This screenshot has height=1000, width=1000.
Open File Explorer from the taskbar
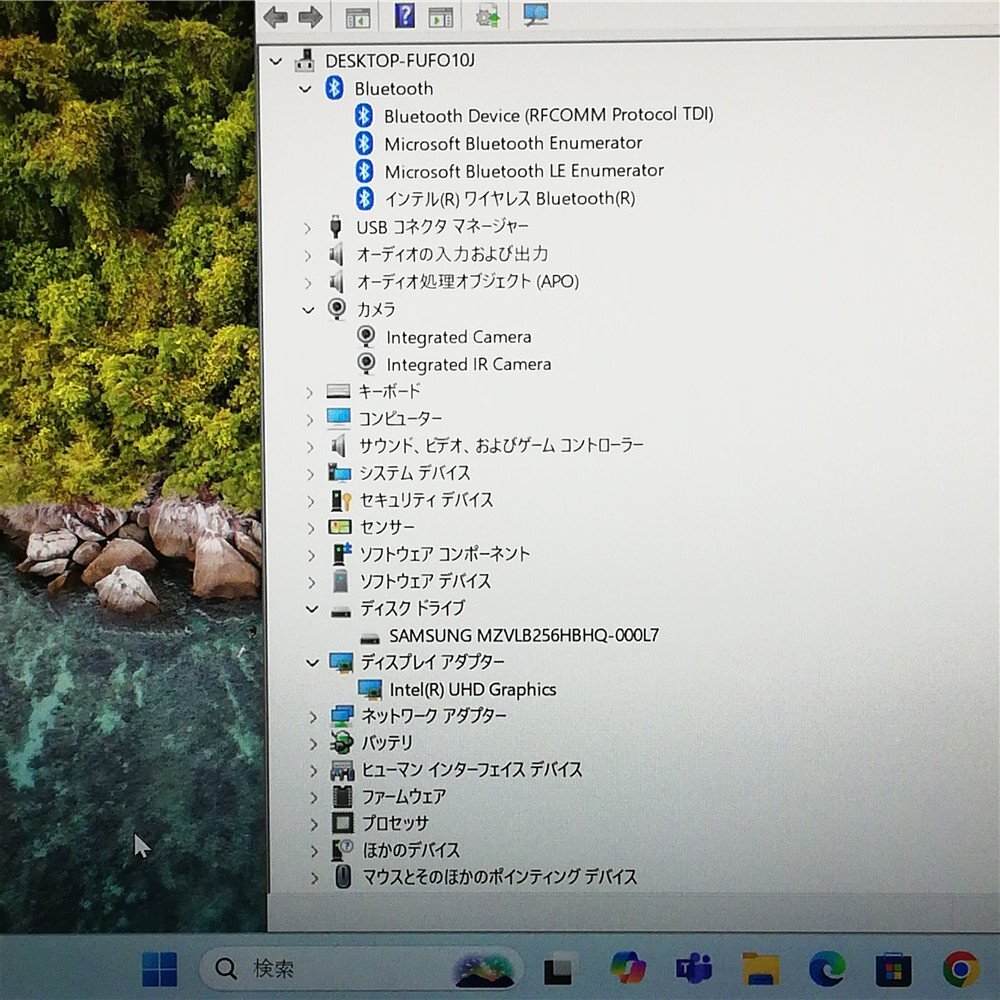tap(761, 969)
